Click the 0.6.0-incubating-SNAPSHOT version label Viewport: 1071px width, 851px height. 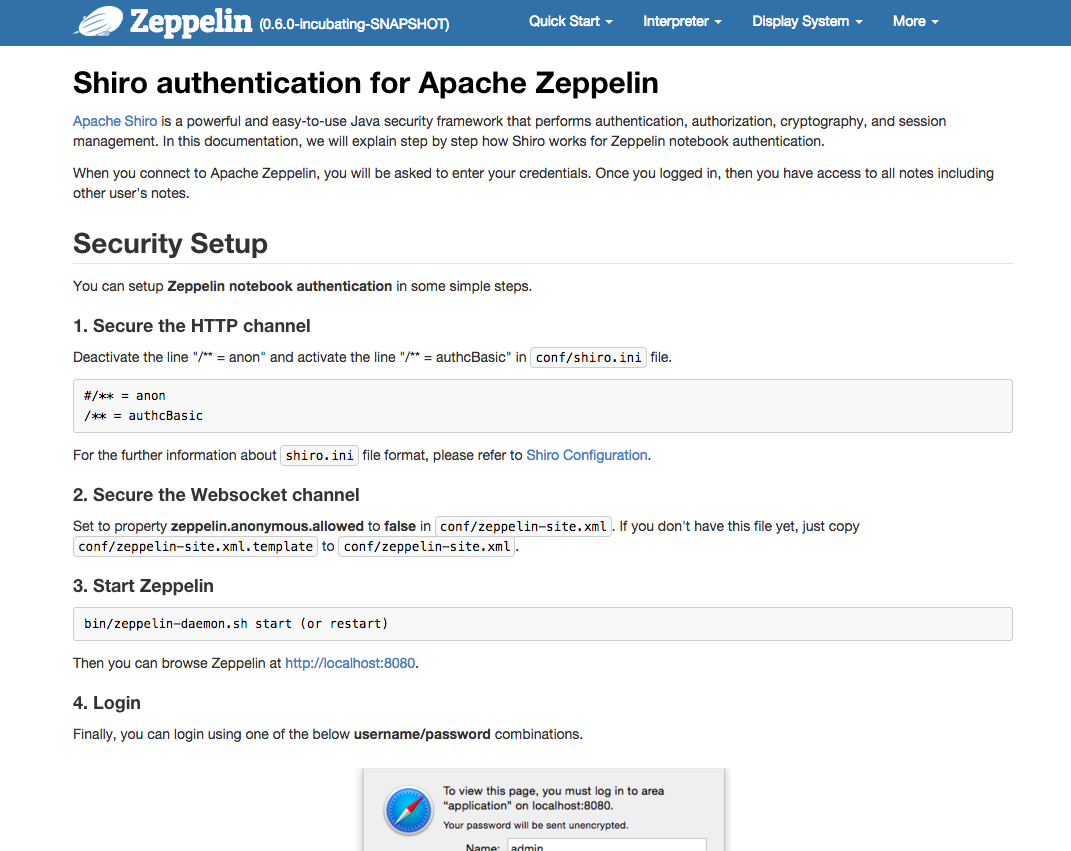tap(354, 24)
